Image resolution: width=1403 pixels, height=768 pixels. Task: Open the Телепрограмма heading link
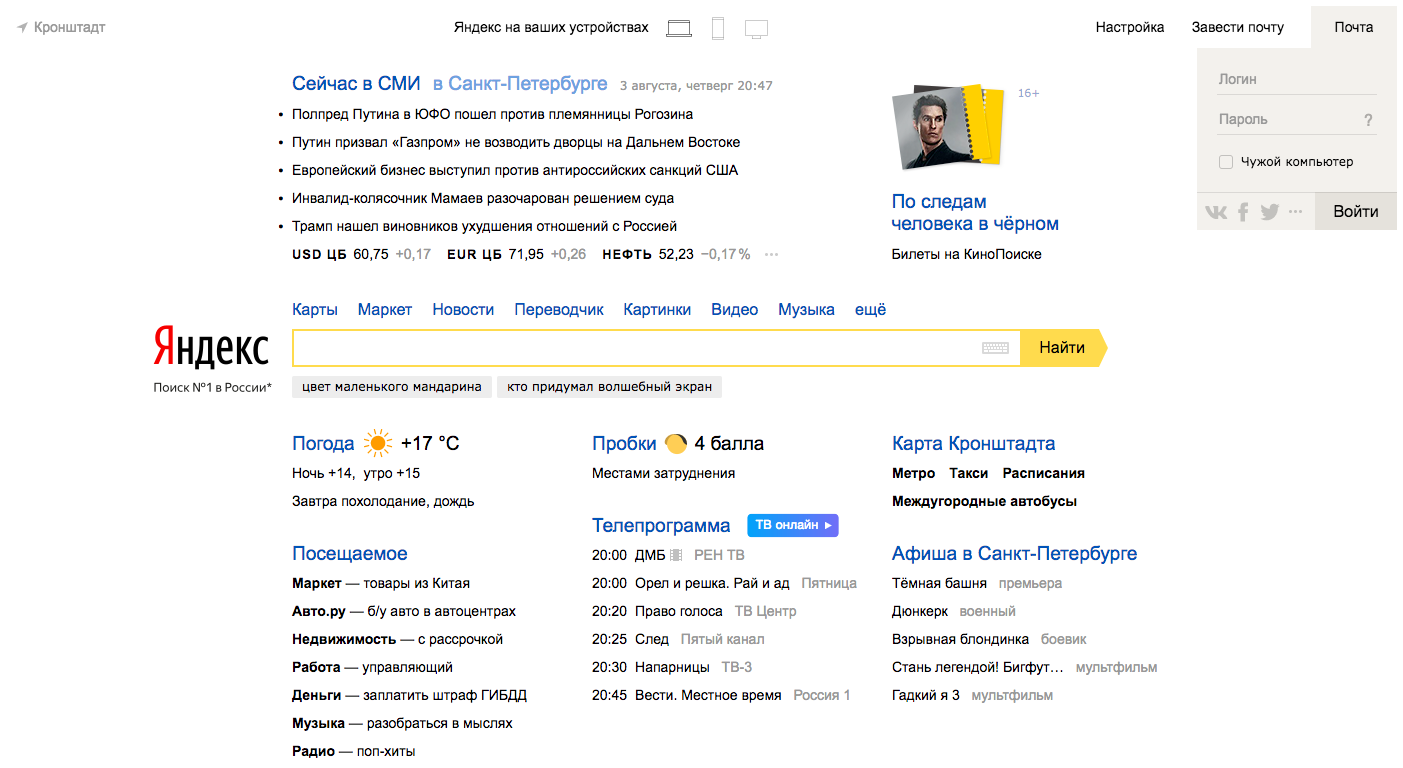coord(661,525)
